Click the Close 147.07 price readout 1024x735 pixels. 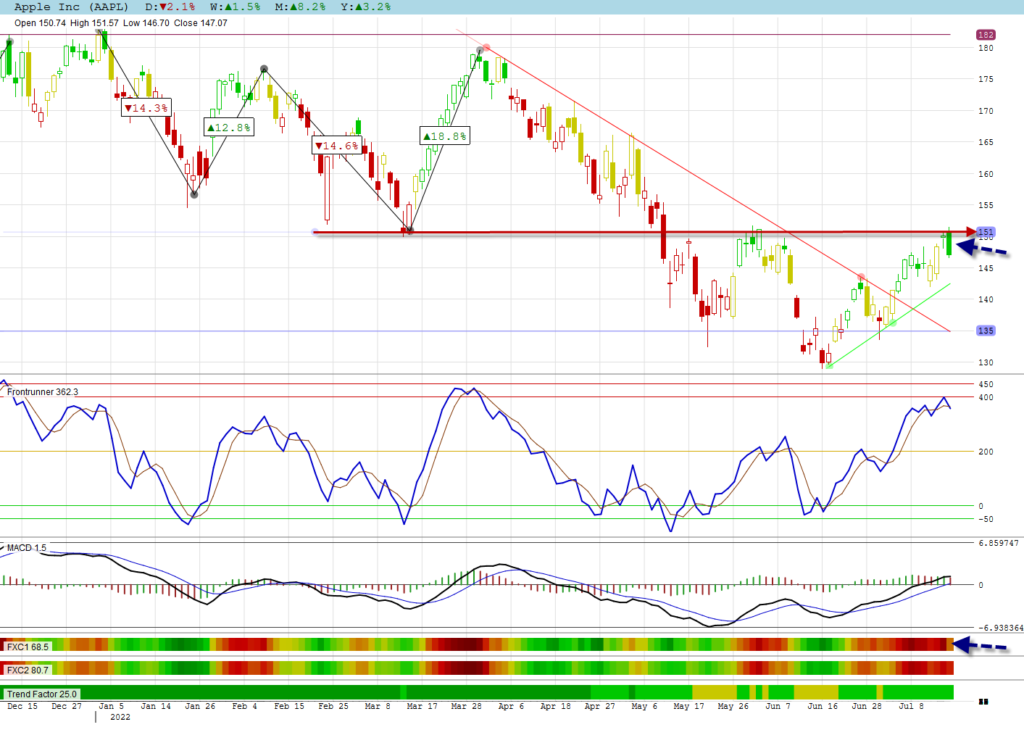click(x=200, y=23)
